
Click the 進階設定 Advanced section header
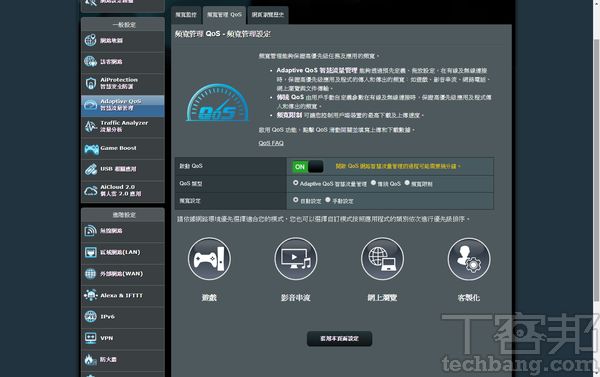[x=123, y=215]
